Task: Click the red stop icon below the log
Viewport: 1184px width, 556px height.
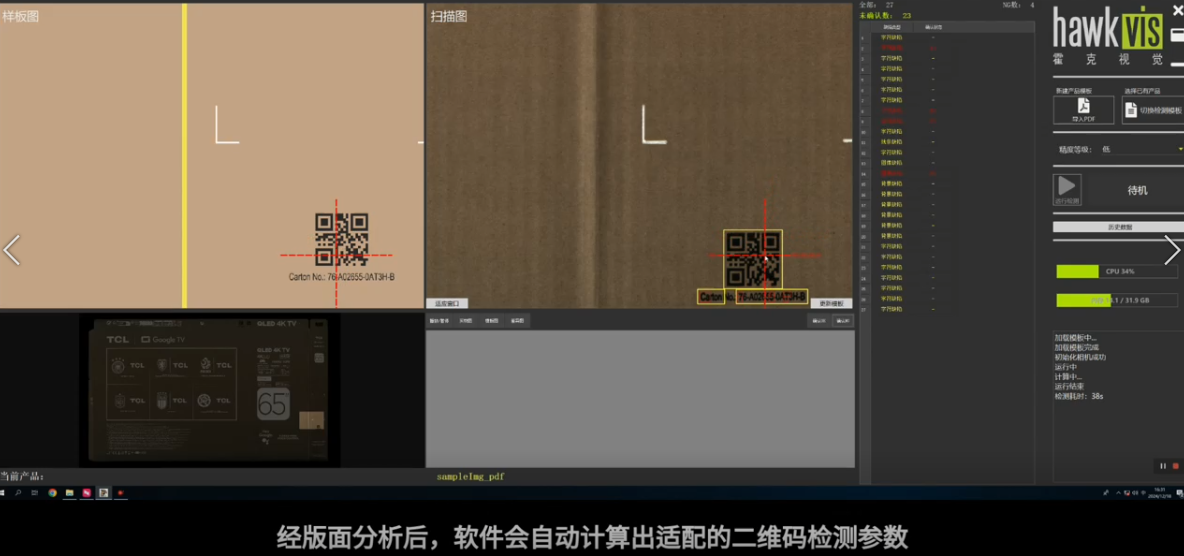Action: click(x=1175, y=466)
